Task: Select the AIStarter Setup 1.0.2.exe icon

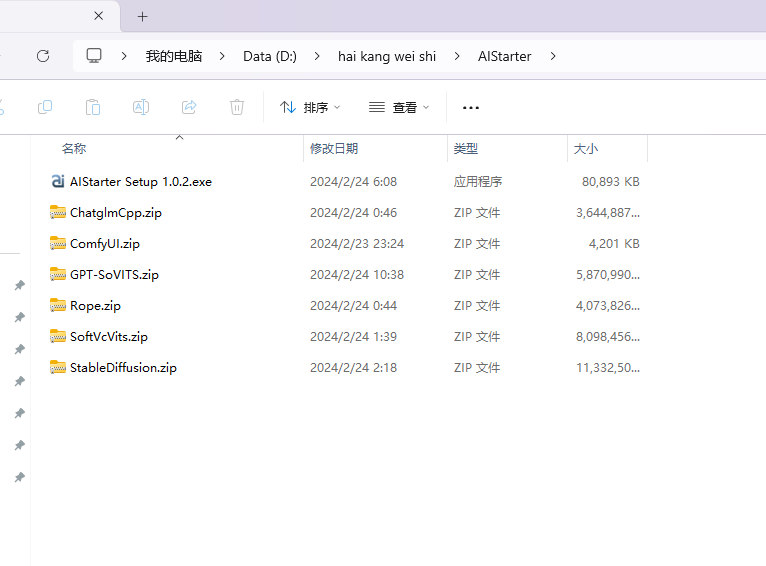Action: [x=58, y=181]
